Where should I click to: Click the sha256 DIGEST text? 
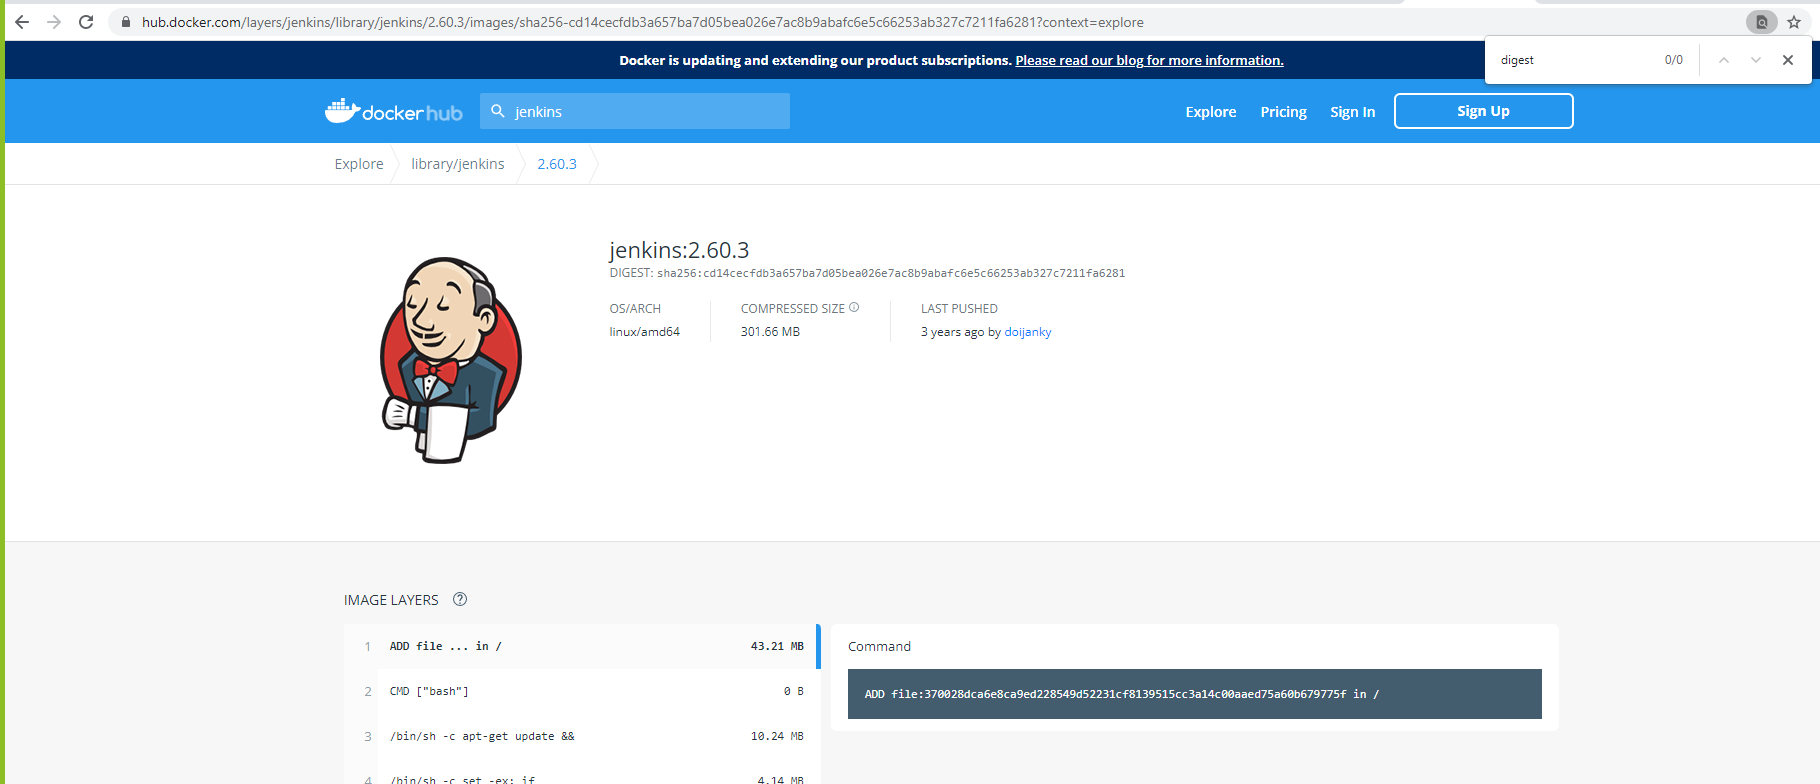point(891,273)
